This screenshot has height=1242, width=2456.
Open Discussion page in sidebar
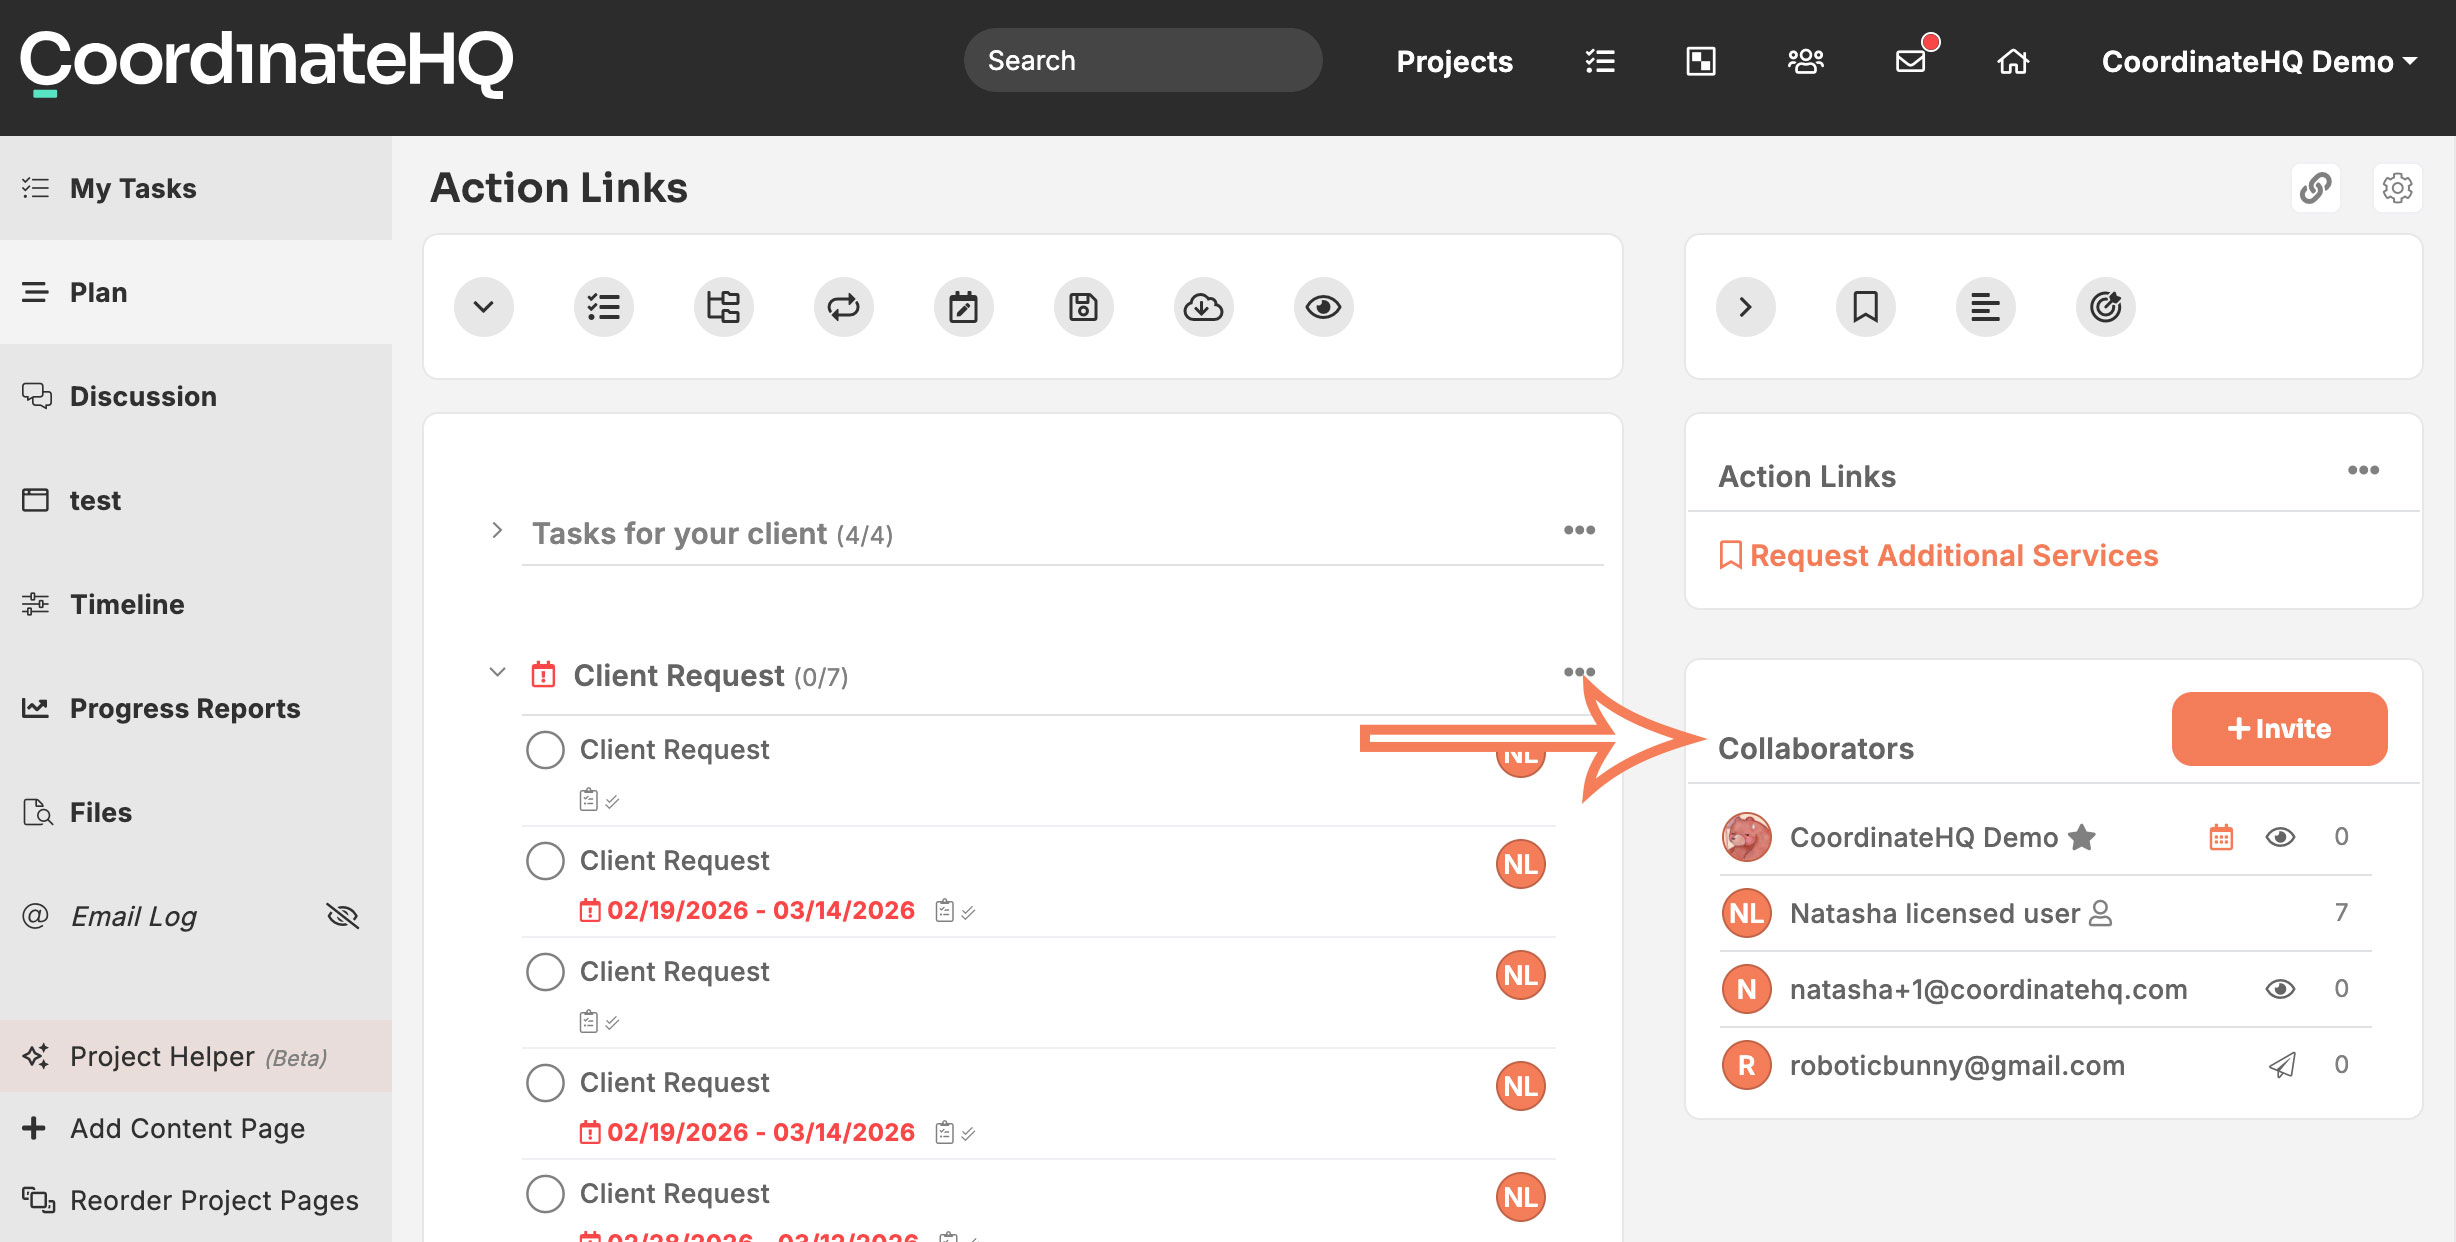pos(196,396)
